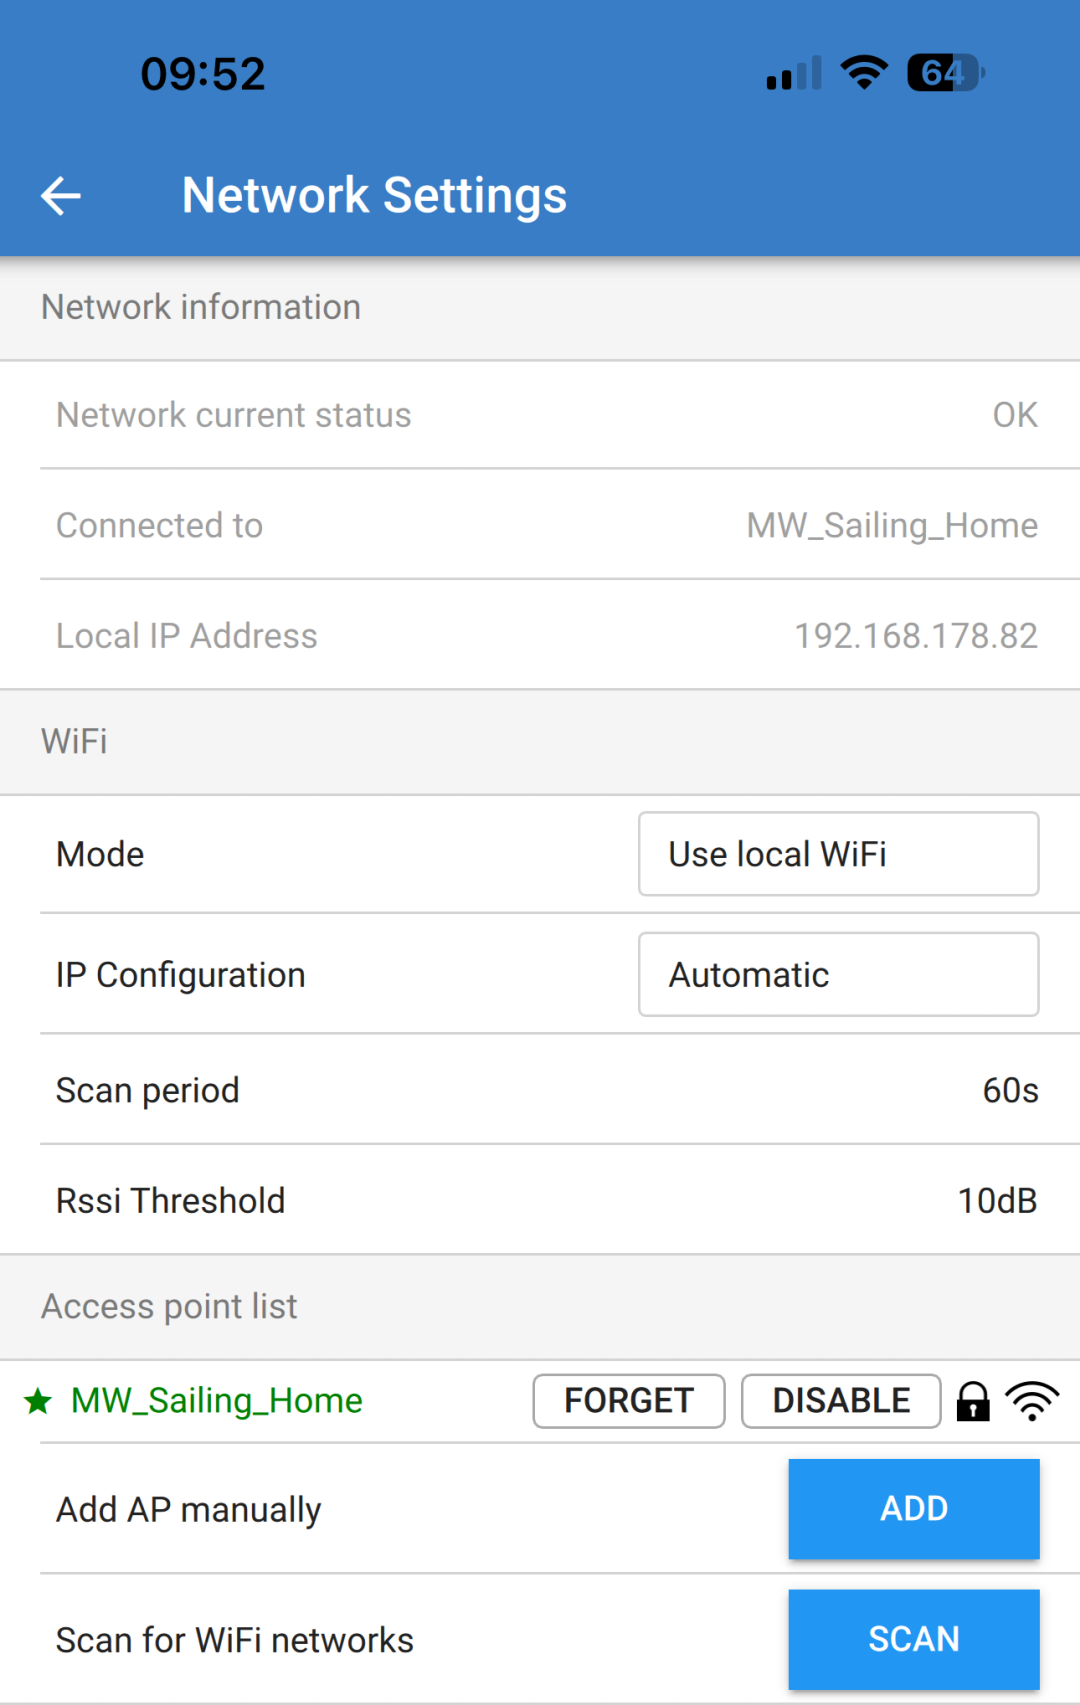
Task: Tap the cellular signal icon in the status bar
Action: tap(791, 72)
